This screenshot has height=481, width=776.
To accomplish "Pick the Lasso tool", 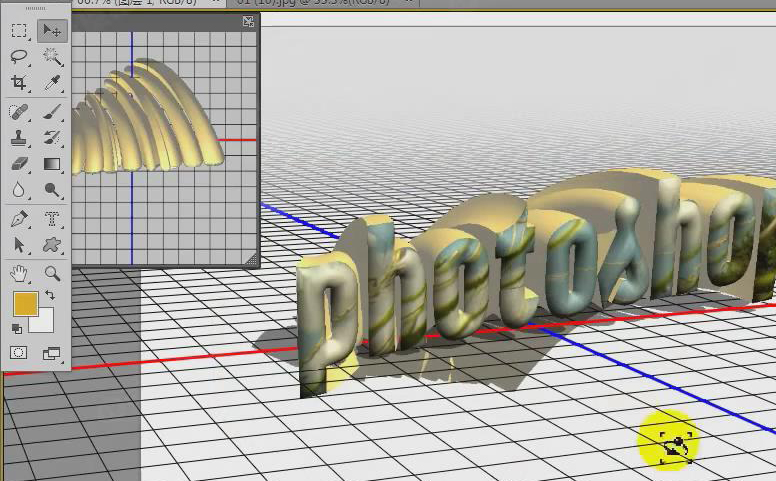I will click(x=19, y=57).
